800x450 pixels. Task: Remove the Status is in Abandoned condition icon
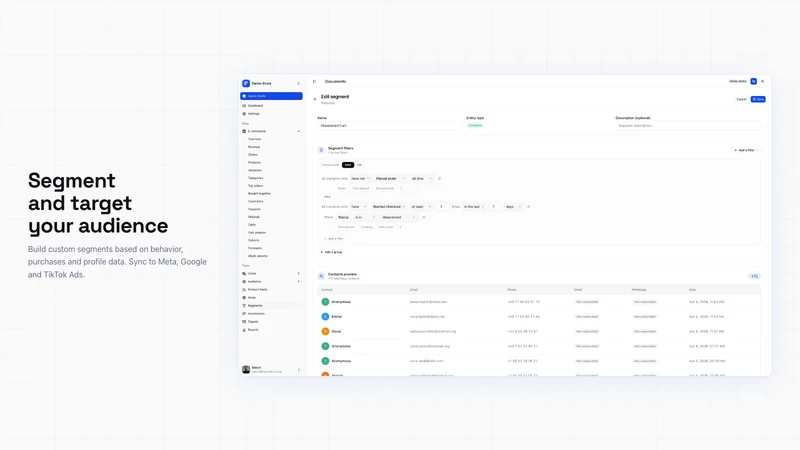(x=423, y=217)
